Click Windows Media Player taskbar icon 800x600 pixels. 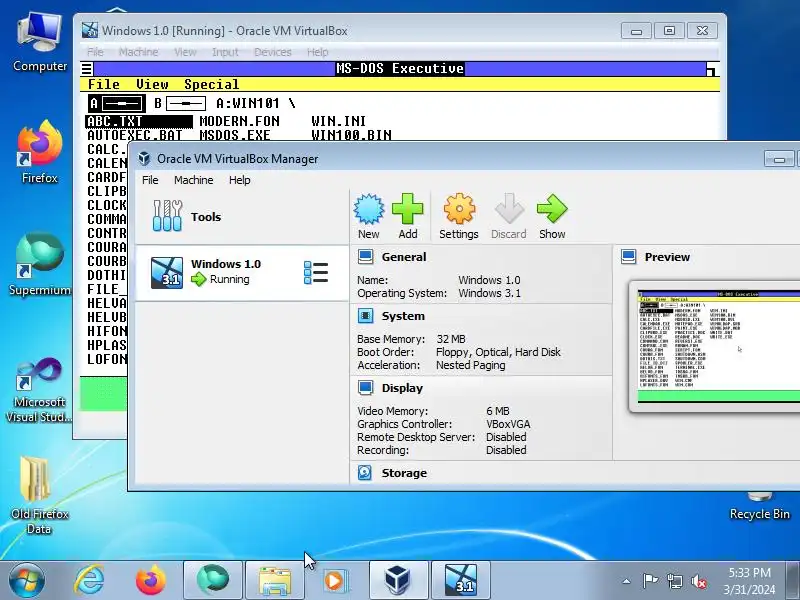pyautogui.click(x=335, y=581)
